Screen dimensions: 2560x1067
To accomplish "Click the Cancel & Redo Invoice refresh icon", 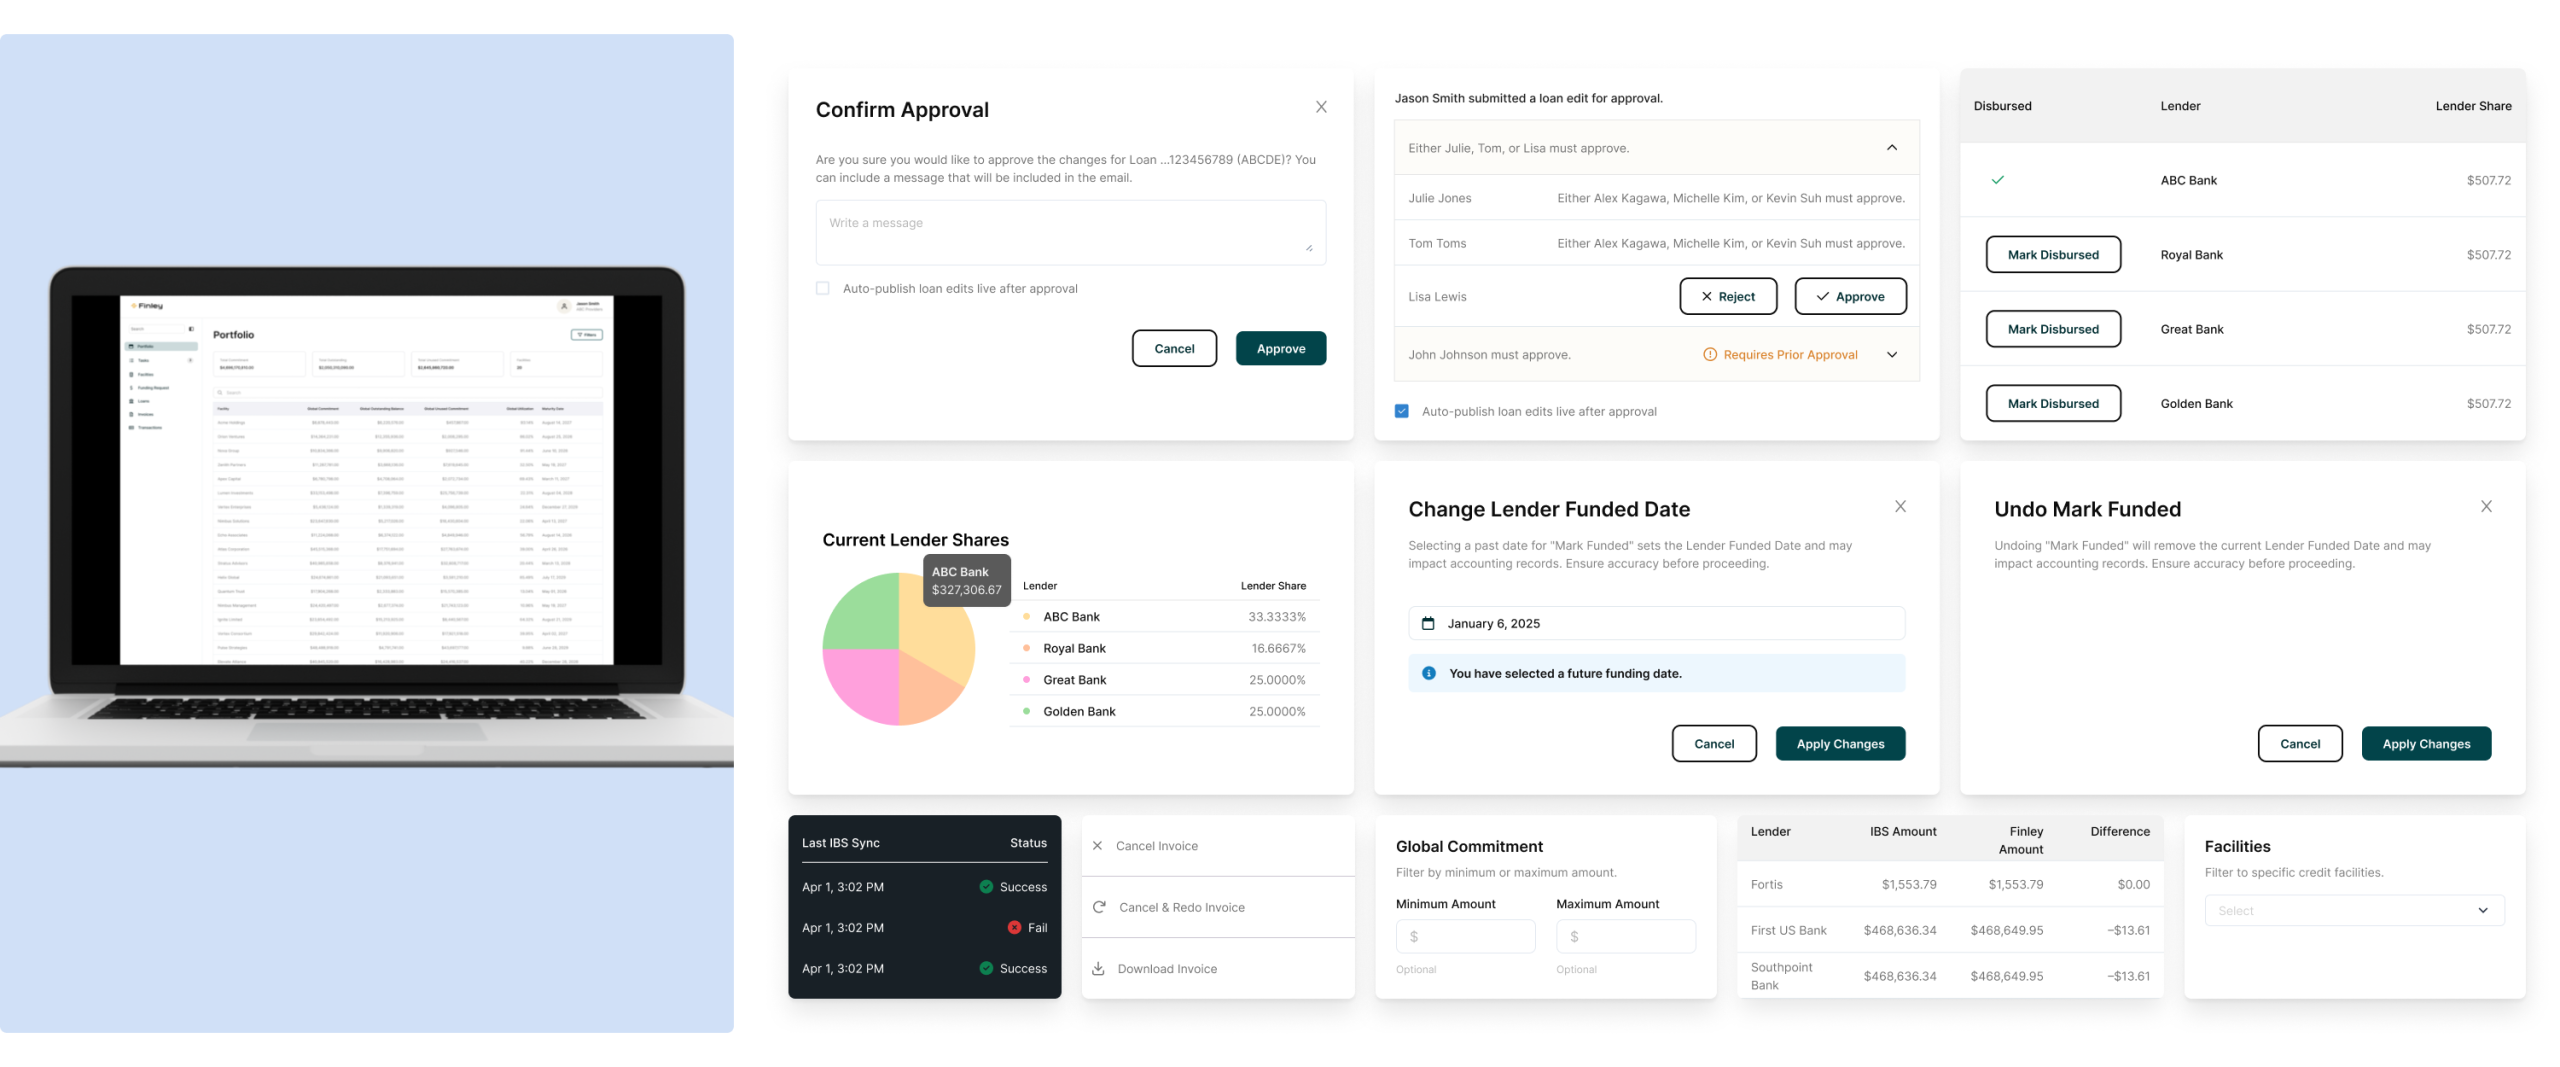I will [x=1099, y=907].
